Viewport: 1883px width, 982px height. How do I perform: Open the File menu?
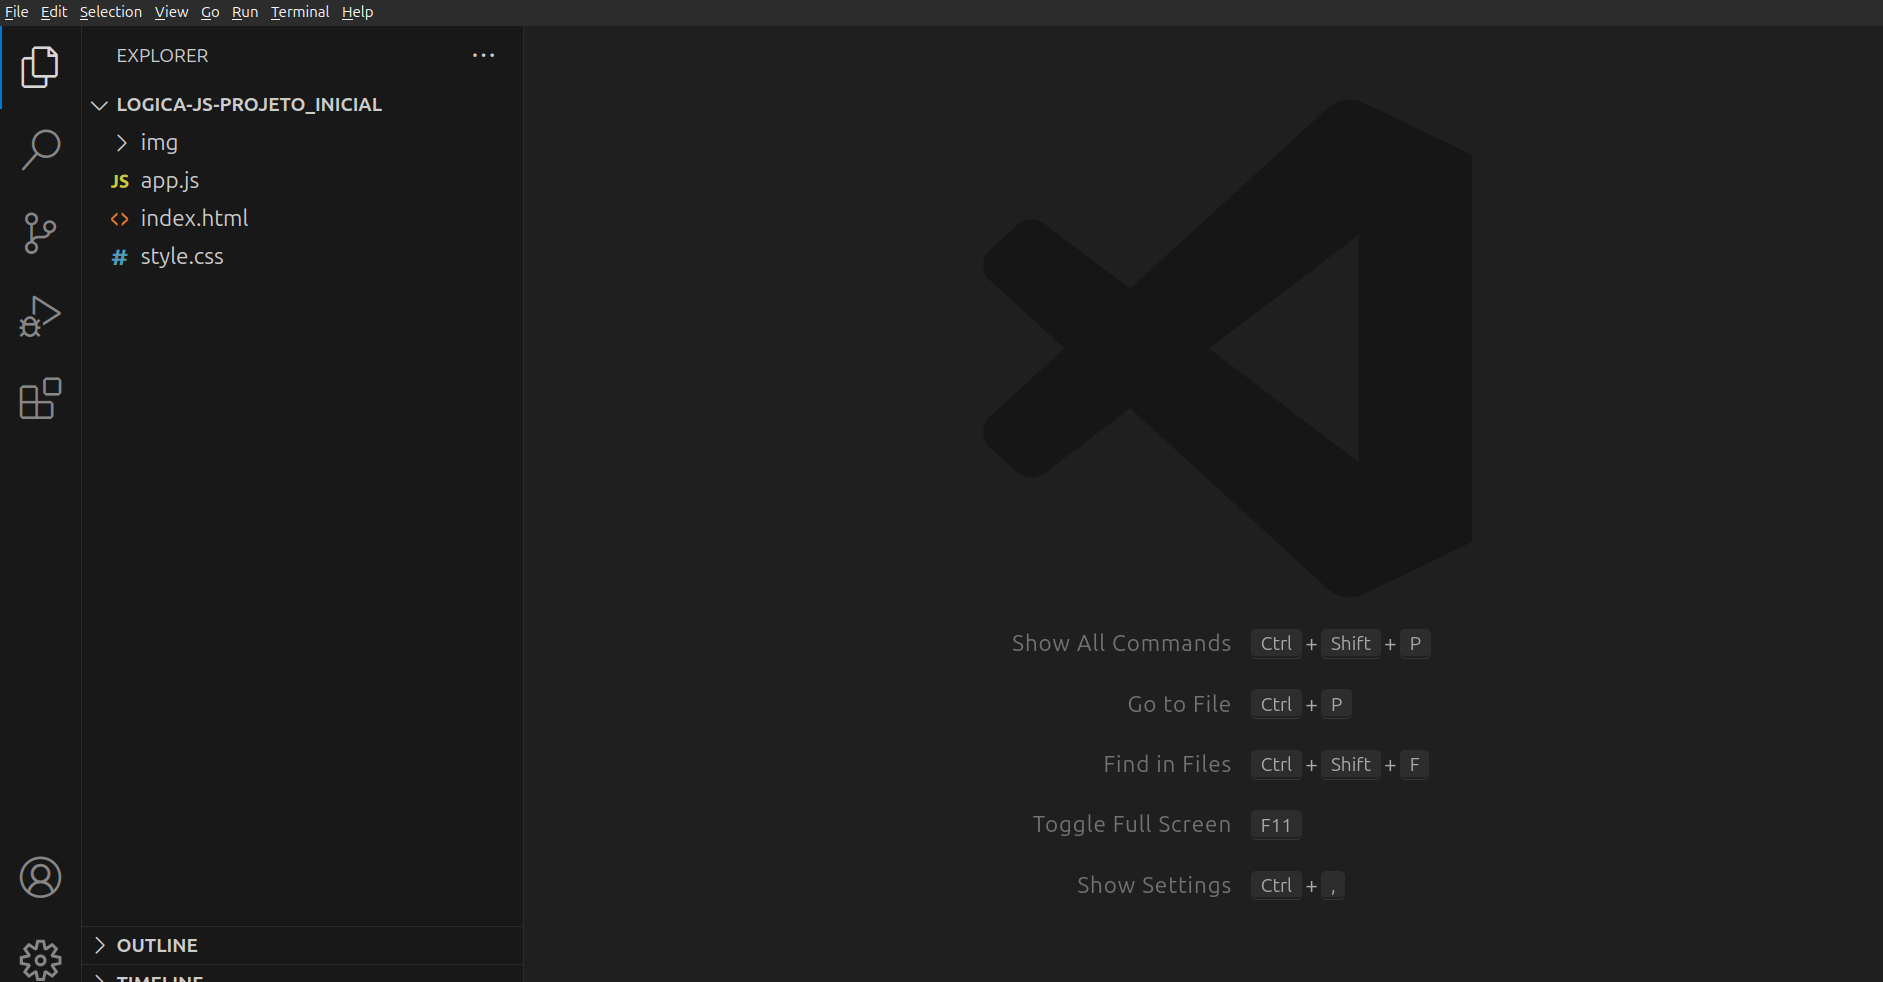(17, 12)
